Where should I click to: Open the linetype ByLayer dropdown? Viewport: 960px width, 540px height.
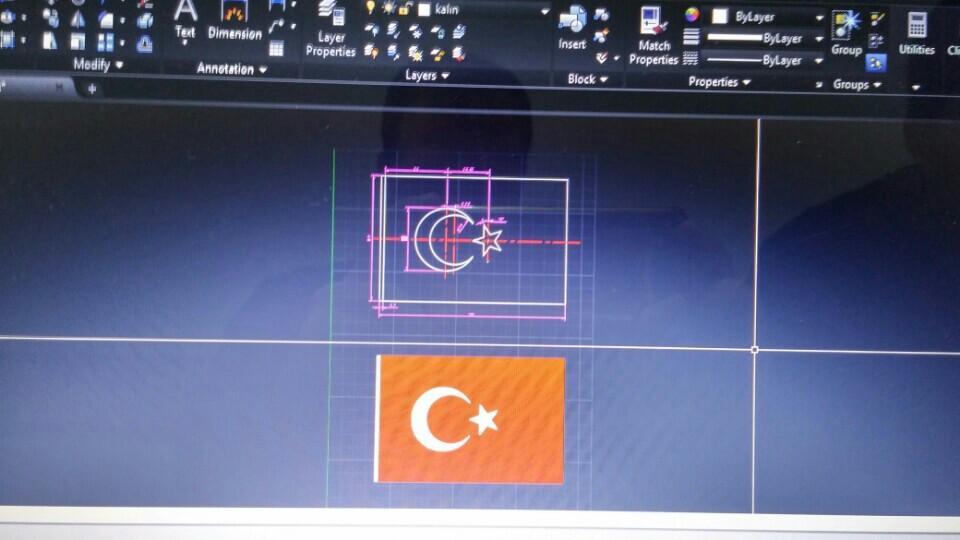(818, 61)
